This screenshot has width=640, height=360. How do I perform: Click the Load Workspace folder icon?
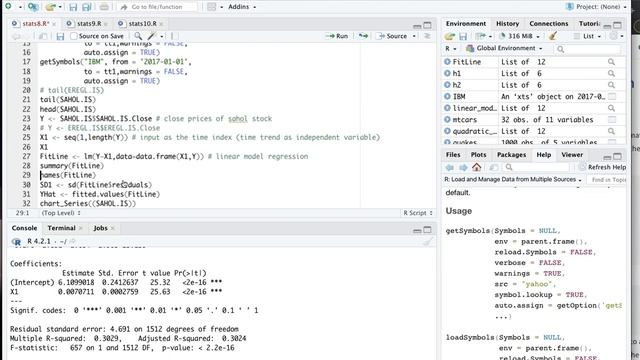449,36
